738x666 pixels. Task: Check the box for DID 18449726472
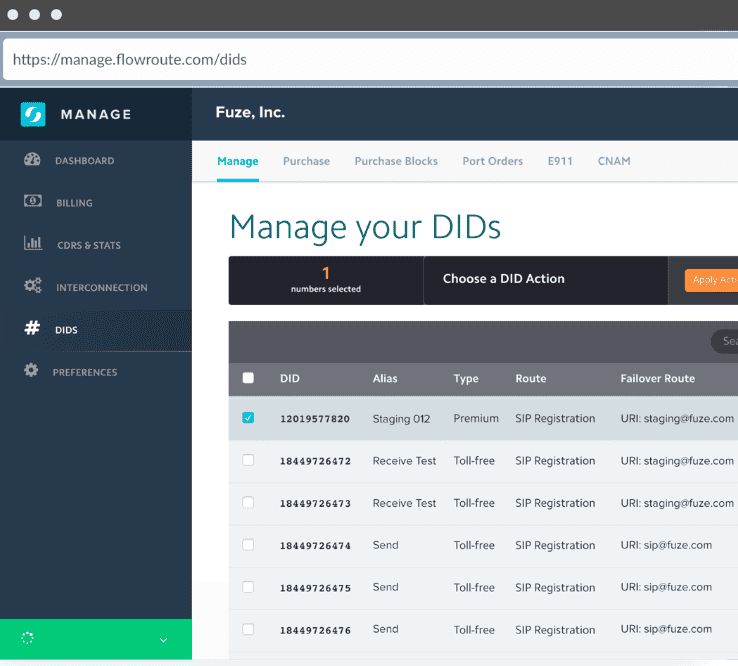pos(248,460)
